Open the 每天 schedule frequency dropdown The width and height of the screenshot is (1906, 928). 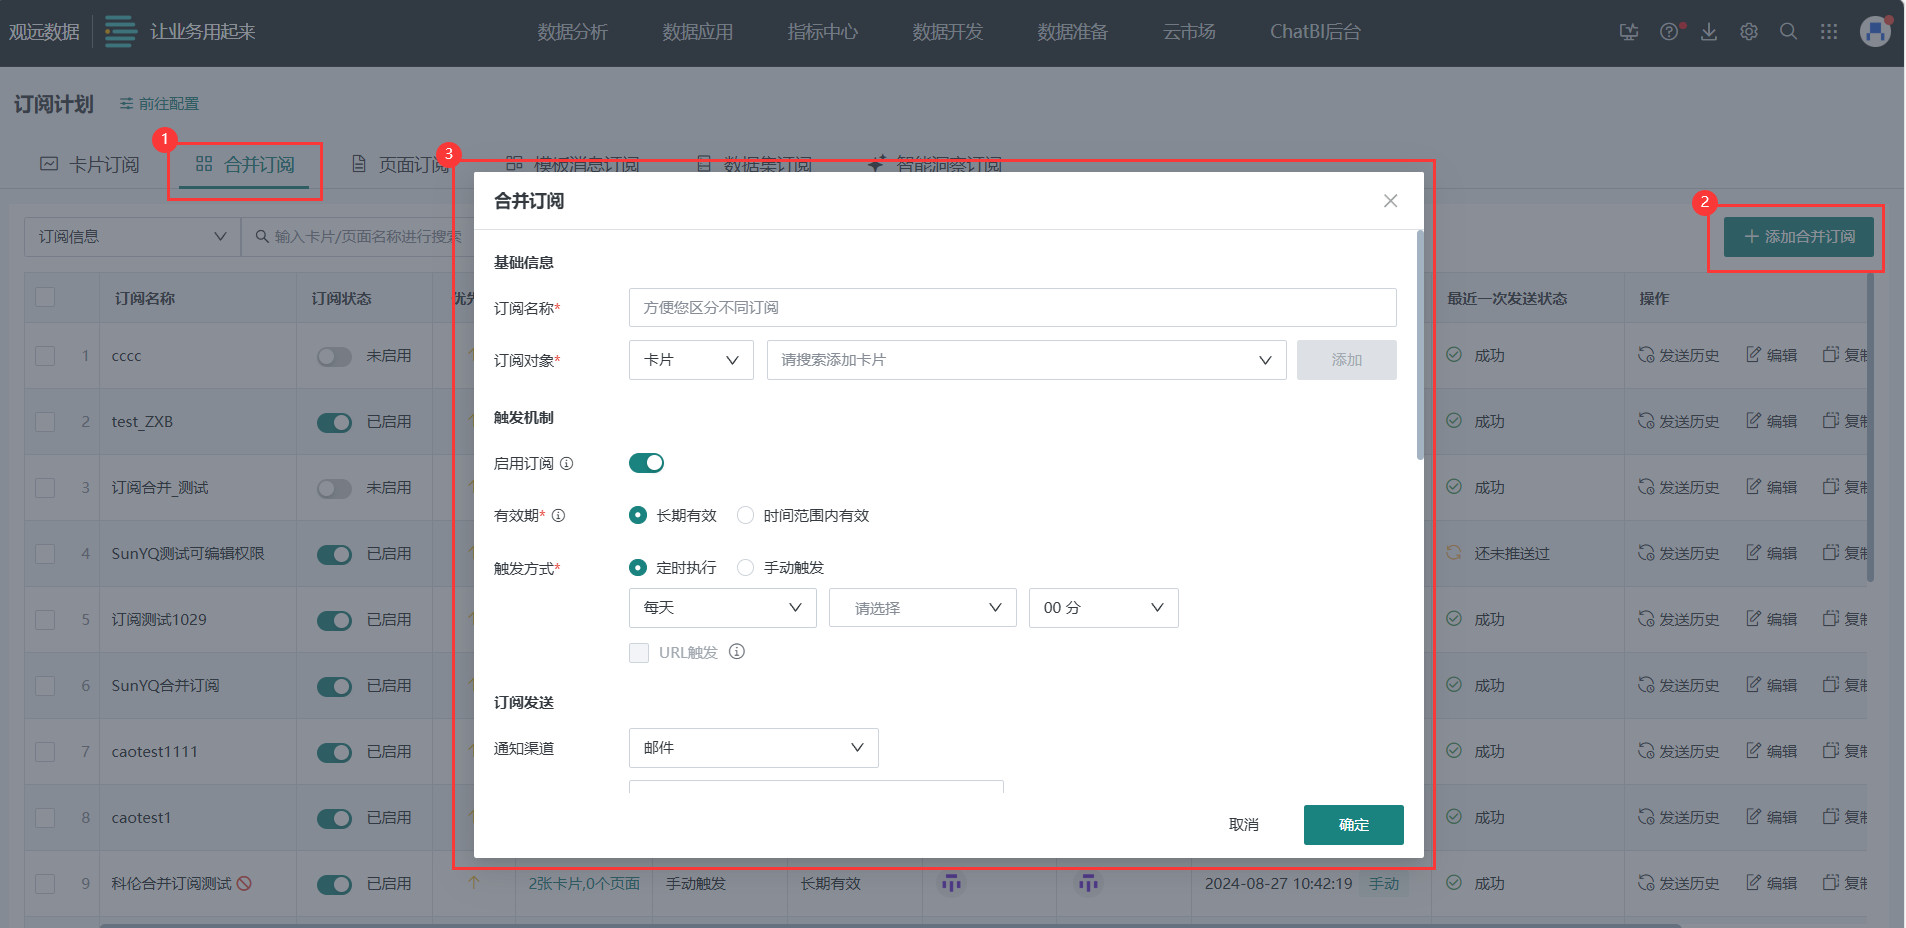point(722,607)
